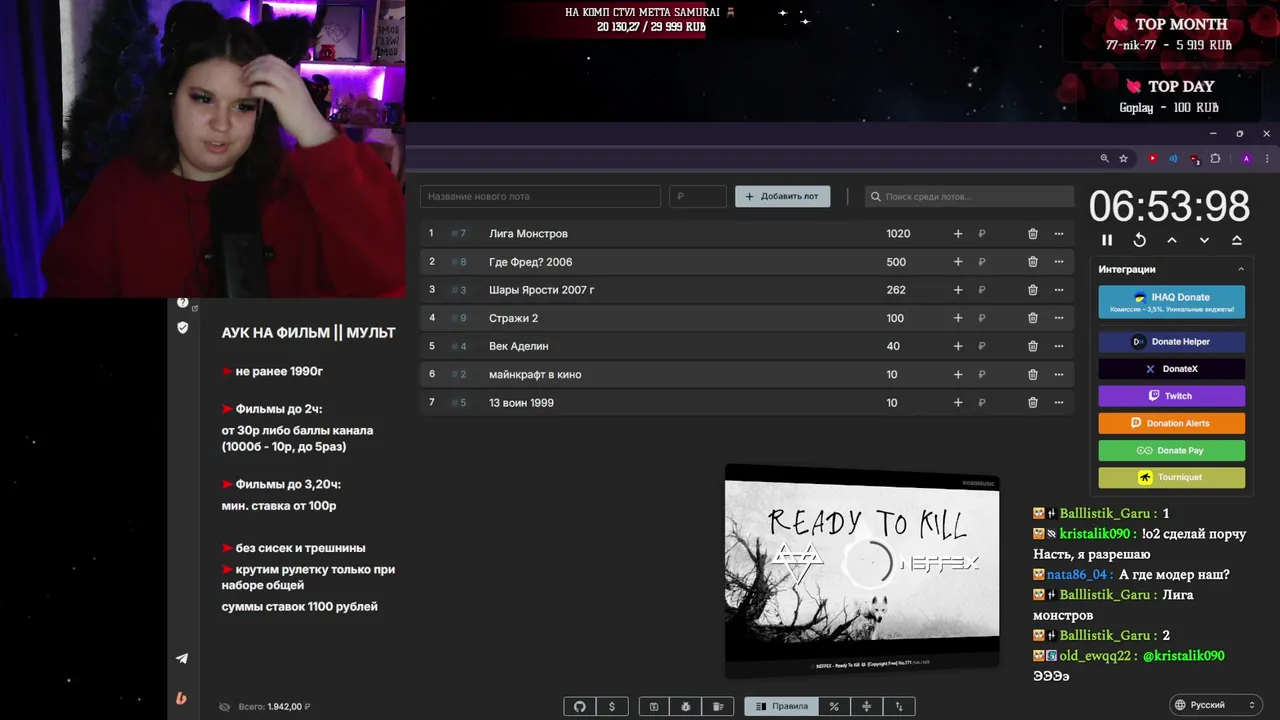The height and width of the screenshot is (720, 1280).
Task: Add amount to 13 воин 1999 lot
Action: 958,402
